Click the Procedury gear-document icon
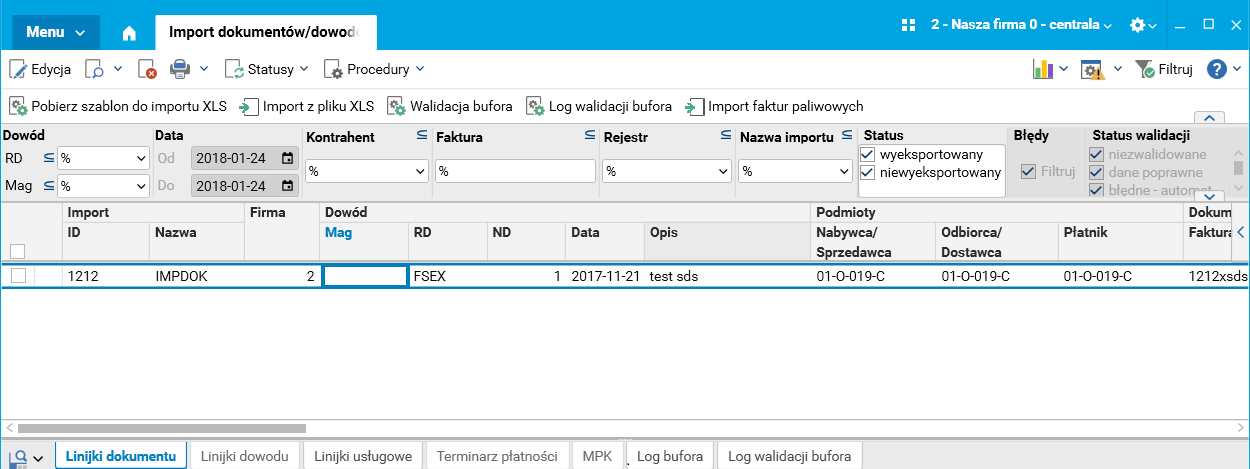 pos(333,69)
